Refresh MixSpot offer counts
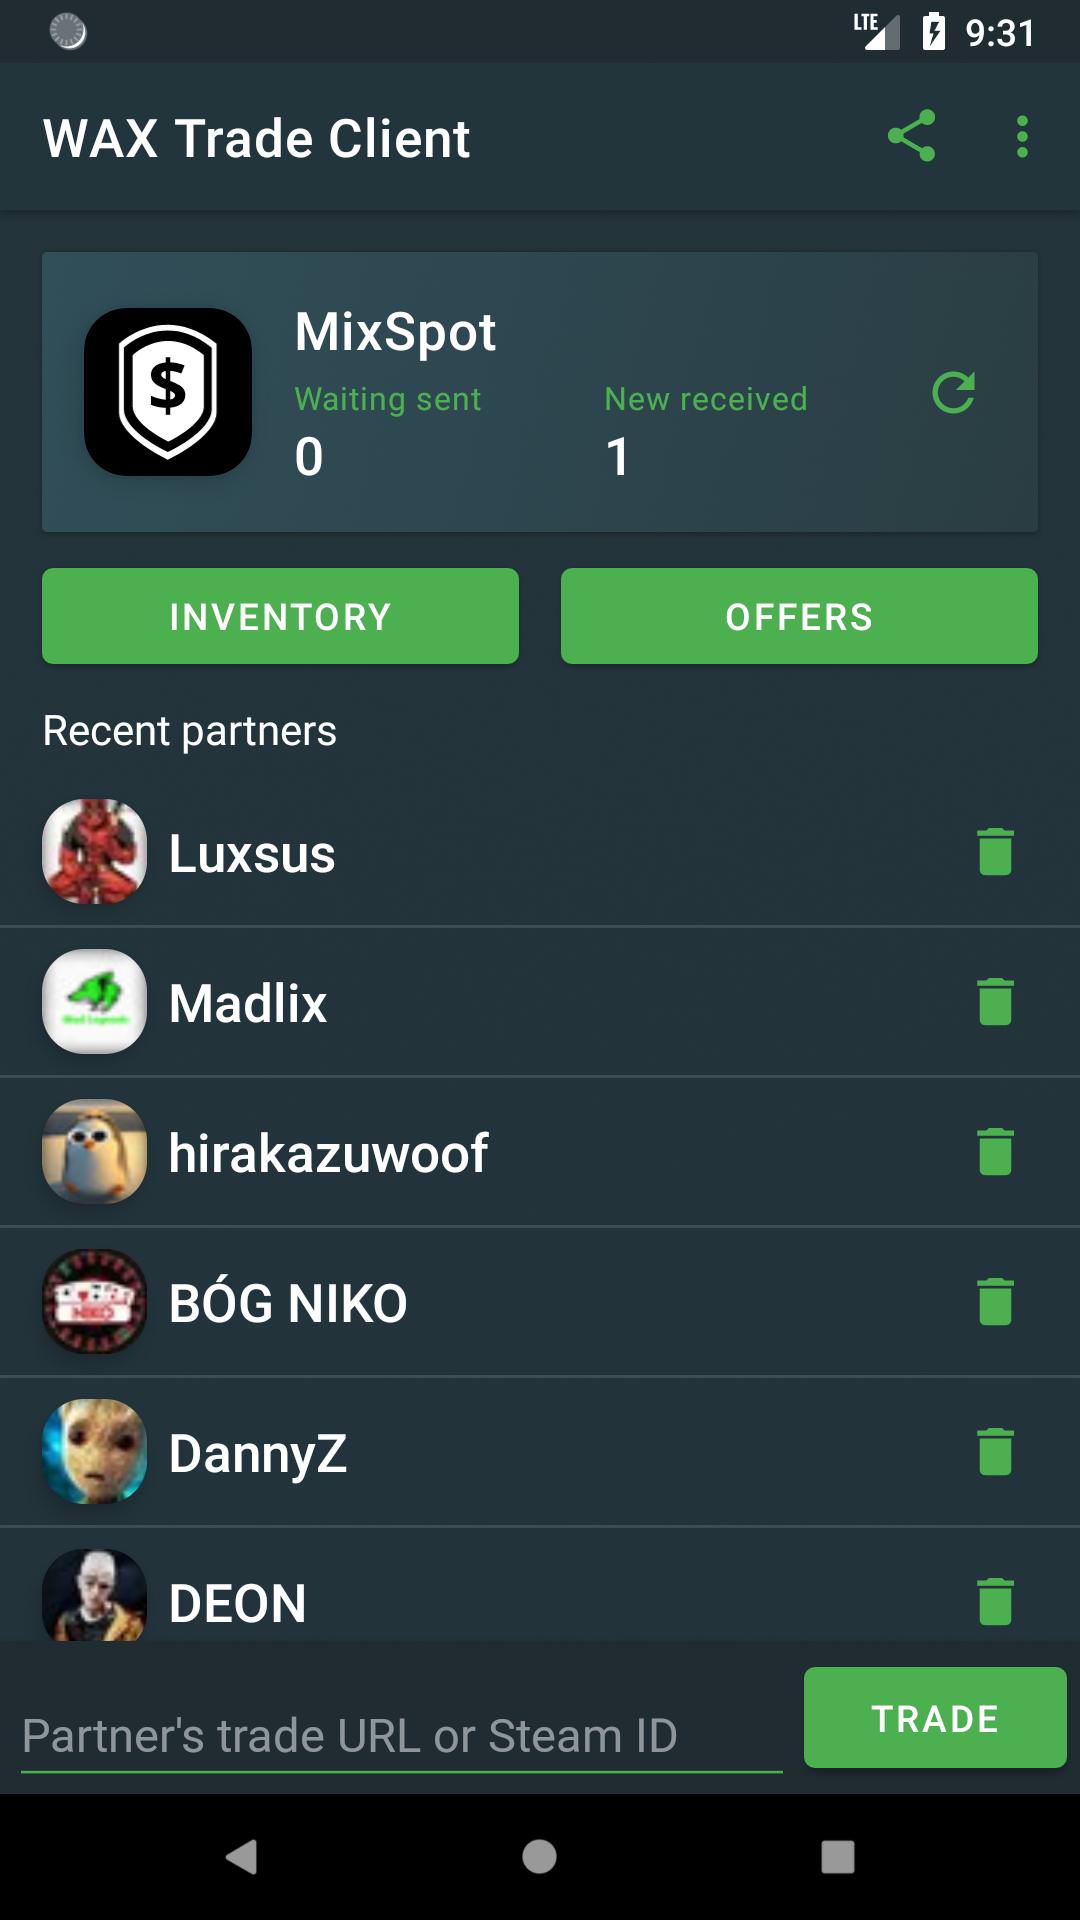1080x1920 pixels. pyautogui.click(x=954, y=393)
